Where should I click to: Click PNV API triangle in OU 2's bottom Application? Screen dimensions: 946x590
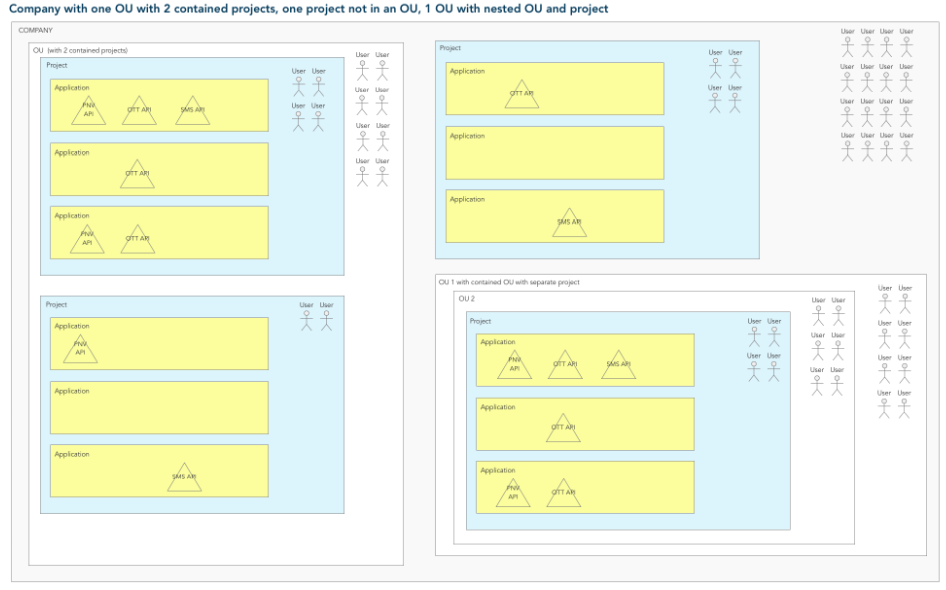[513, 494]
